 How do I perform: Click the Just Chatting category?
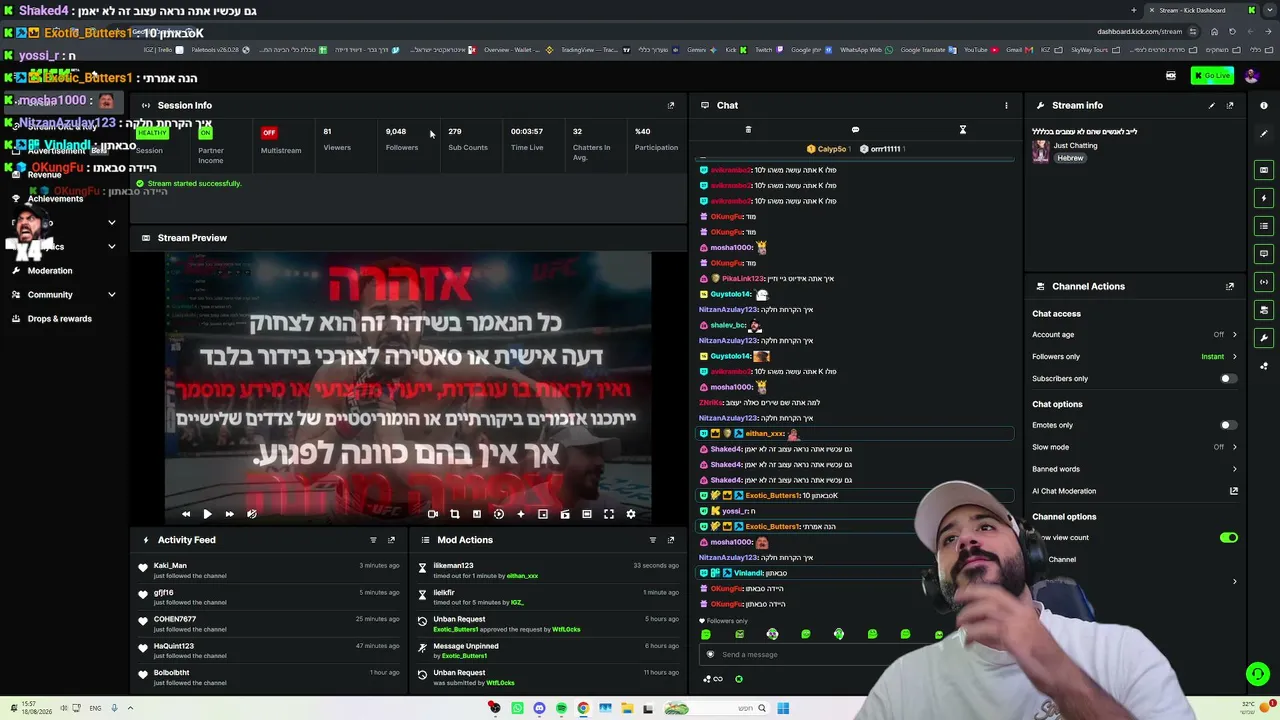click(1075, 146)
